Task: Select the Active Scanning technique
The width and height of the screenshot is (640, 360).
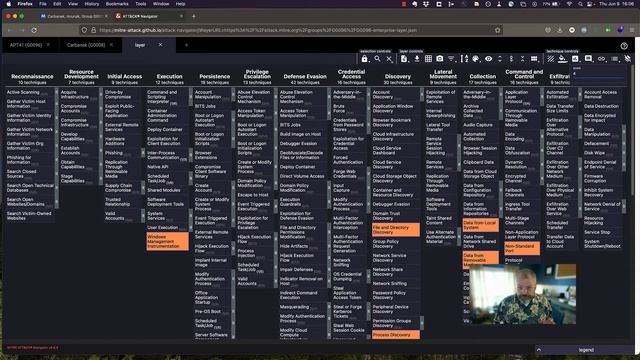Action: point(30,93)
